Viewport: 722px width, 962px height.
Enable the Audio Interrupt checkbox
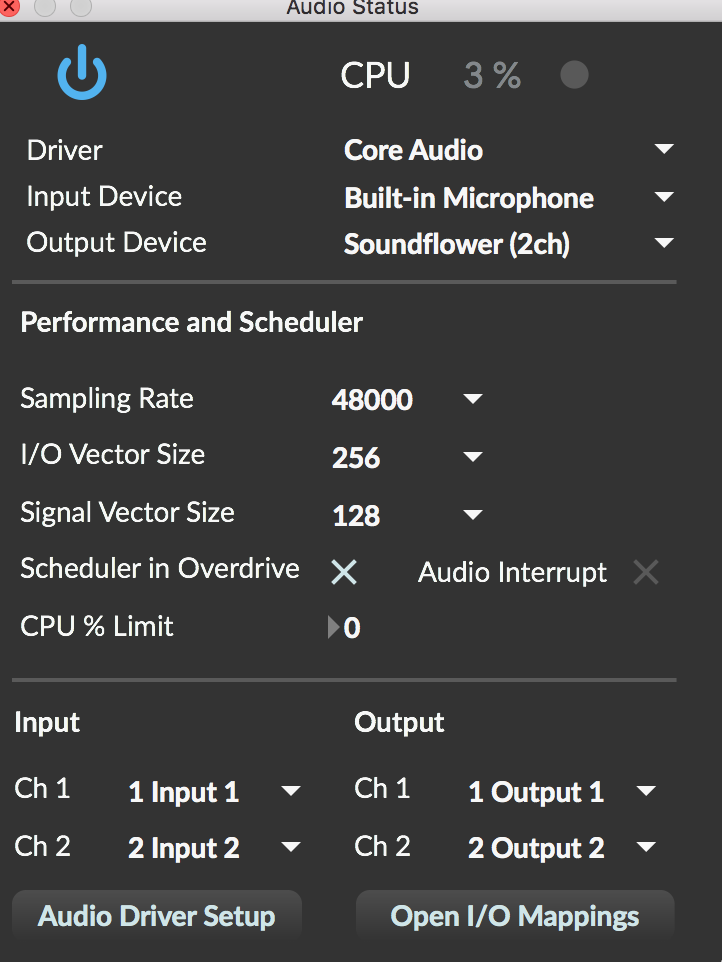point(646,572)
